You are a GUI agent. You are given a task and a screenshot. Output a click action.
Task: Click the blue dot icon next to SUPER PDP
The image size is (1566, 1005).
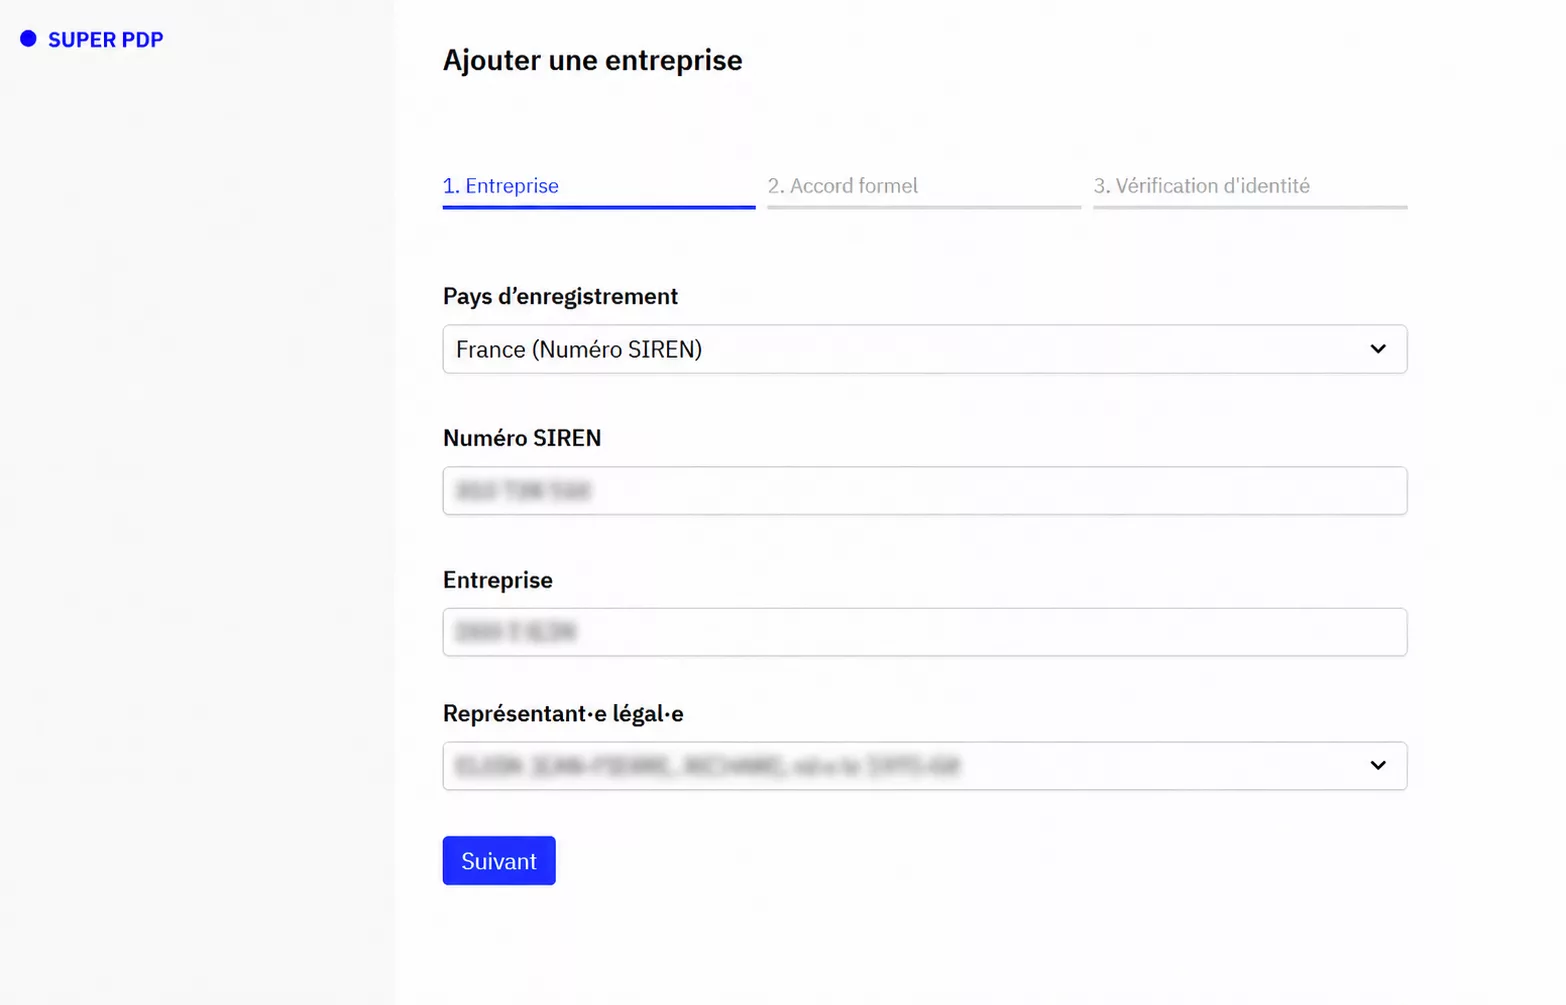29,39
